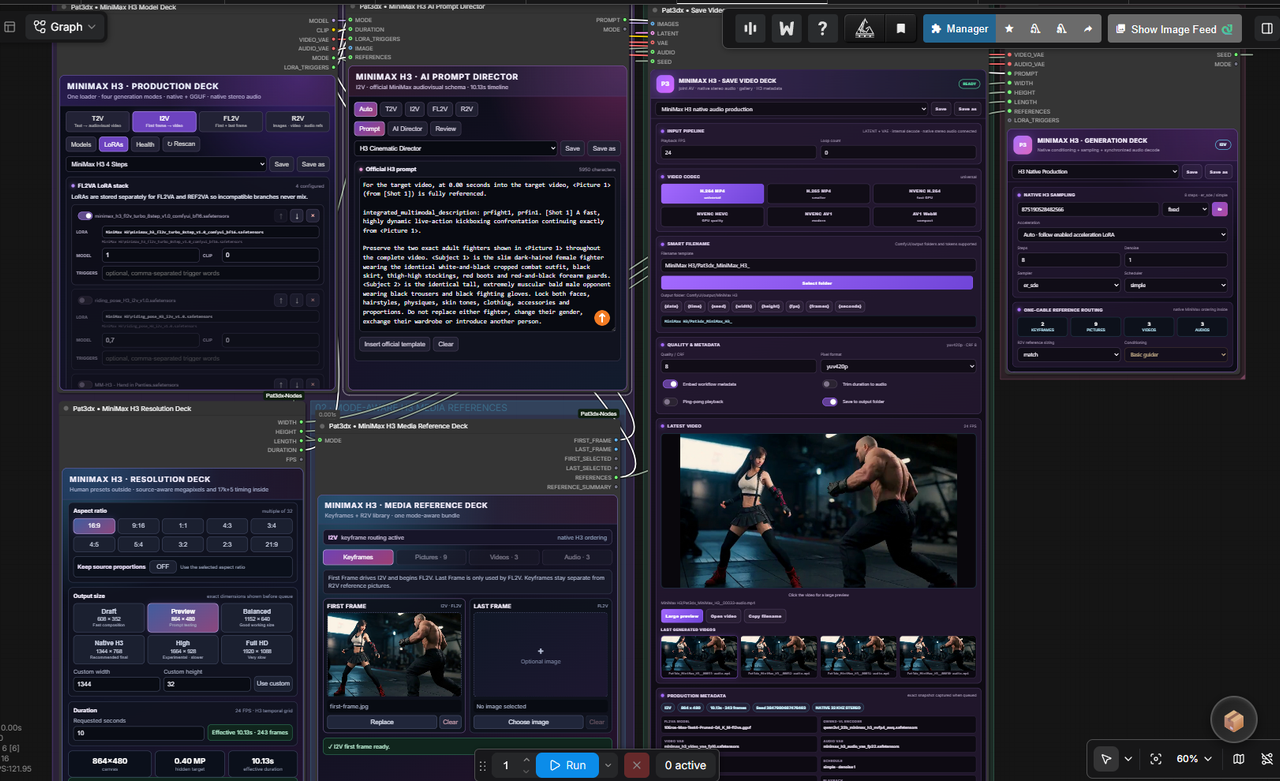Switch Production Deck to T2V mode
The width and height of the screenshot is (1280, 781).
[98, 121]
